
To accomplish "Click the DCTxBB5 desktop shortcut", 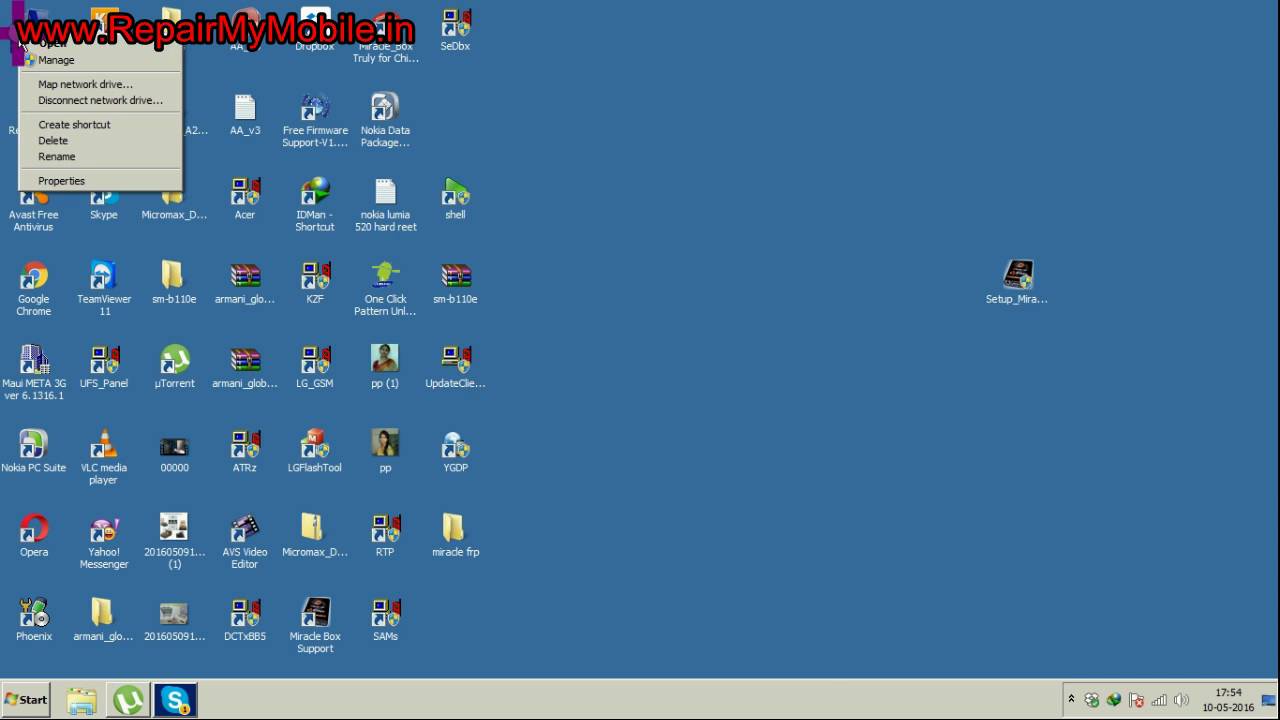I will (245, 619).
